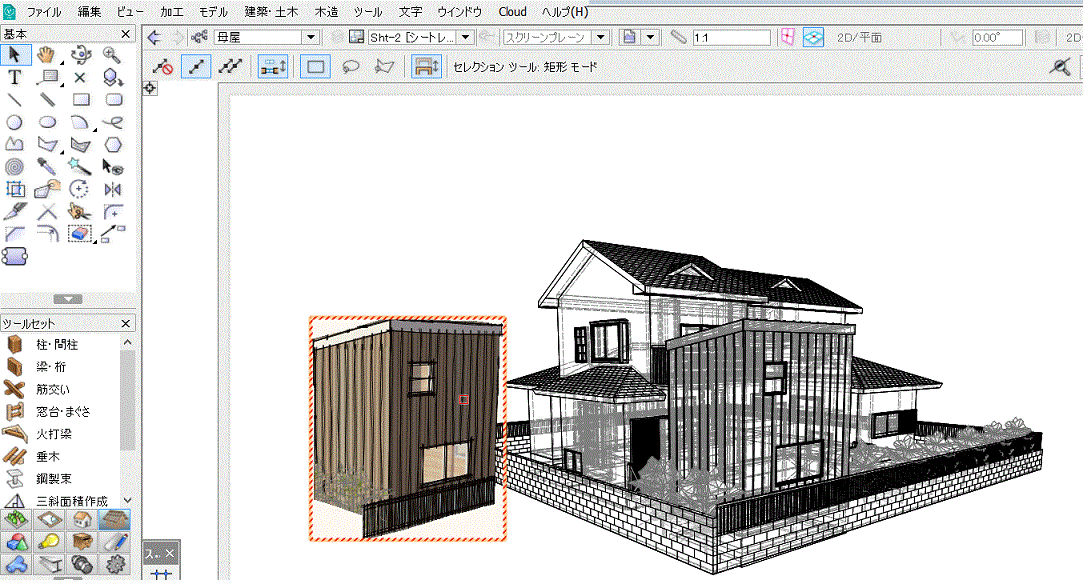Select the Hexagon polygon tool
The height and width of the screenshot is (580, 1083).
pyautogui.click(x=112, y=144)
